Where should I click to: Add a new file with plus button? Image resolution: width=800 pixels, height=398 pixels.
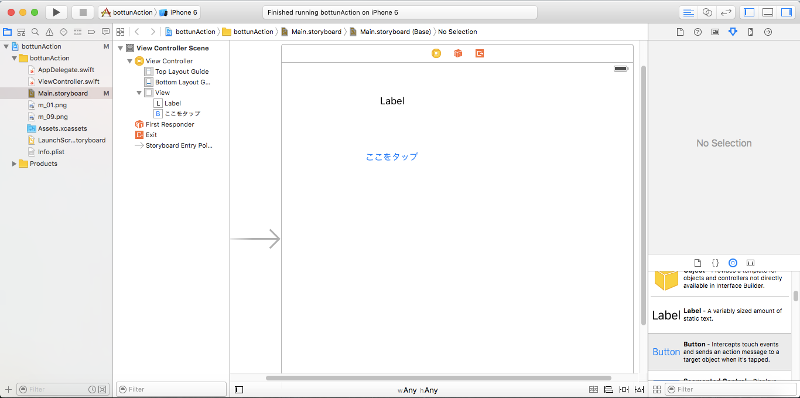tap(8, 389)
